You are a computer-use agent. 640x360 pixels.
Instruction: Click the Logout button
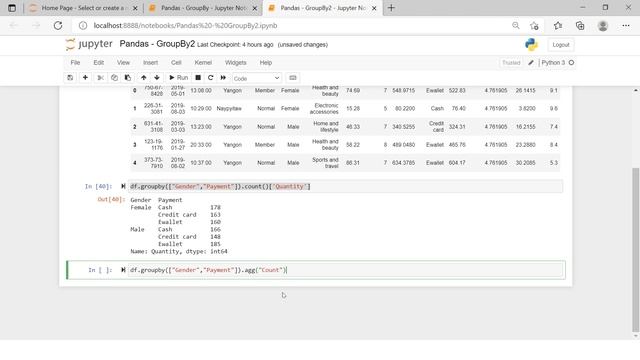[561, 45]
